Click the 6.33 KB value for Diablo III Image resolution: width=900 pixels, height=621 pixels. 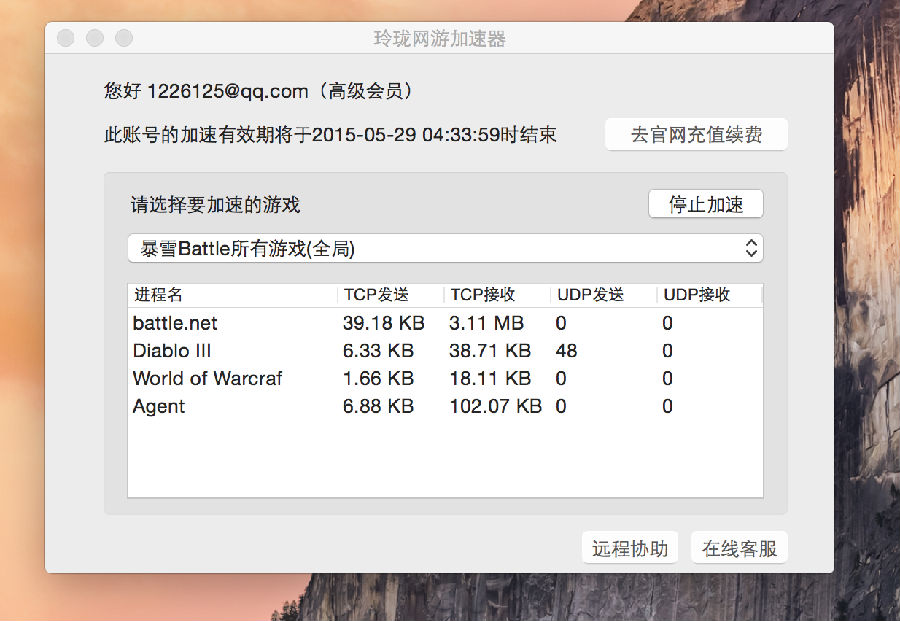click(x=378, y=351)
